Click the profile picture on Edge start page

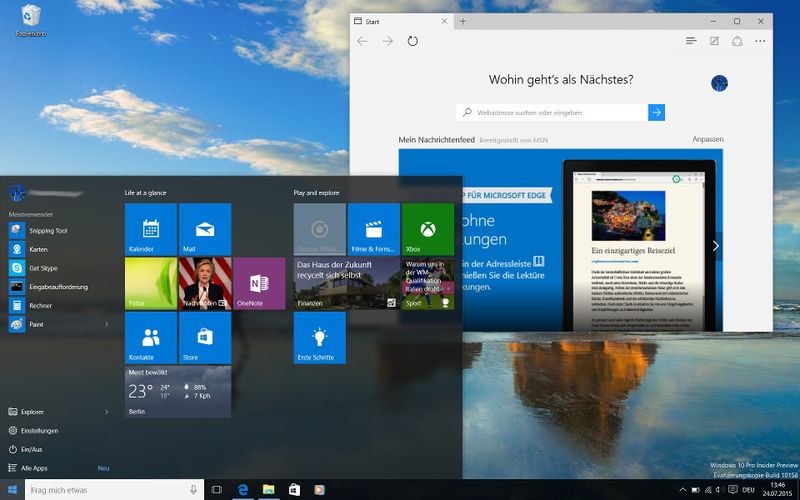[719, 83]
